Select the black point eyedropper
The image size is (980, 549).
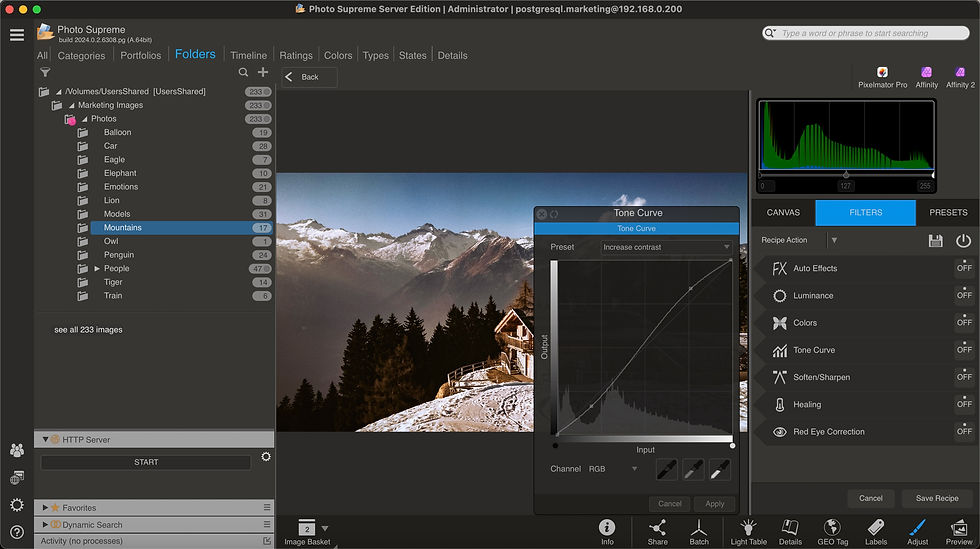(x=666, y=469)
